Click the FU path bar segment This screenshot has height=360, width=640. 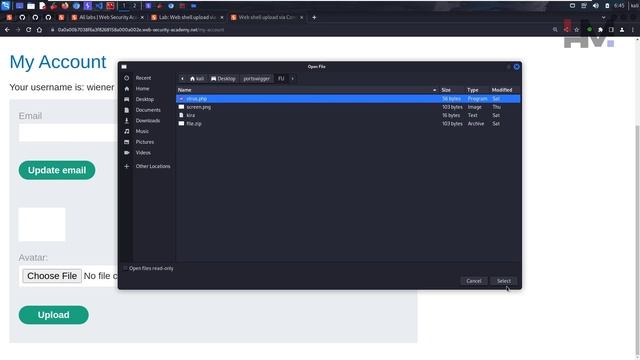tap(281, 78)
